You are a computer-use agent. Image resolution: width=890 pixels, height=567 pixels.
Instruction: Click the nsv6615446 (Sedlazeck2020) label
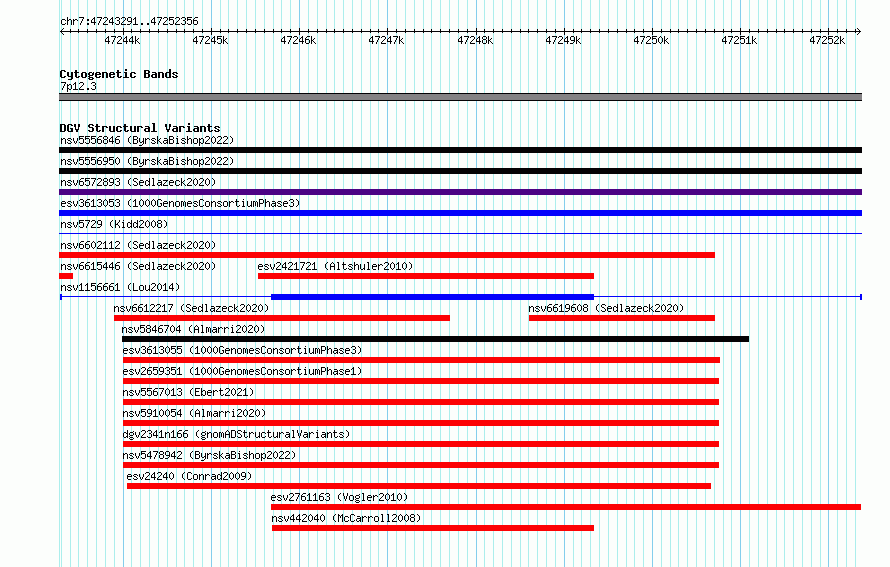138,266
